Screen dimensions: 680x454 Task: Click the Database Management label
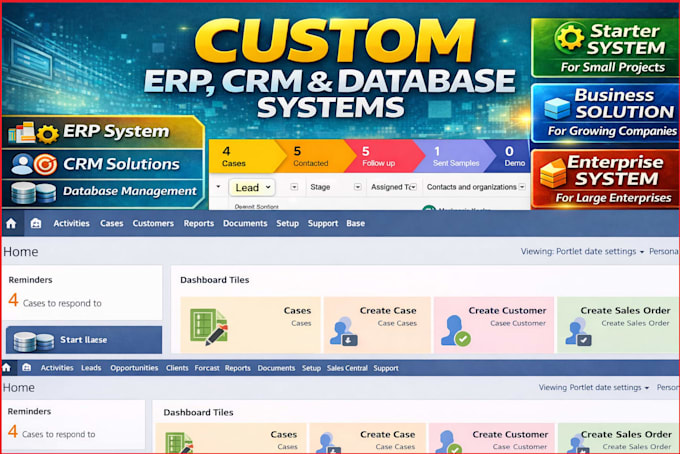coord(130,191)
